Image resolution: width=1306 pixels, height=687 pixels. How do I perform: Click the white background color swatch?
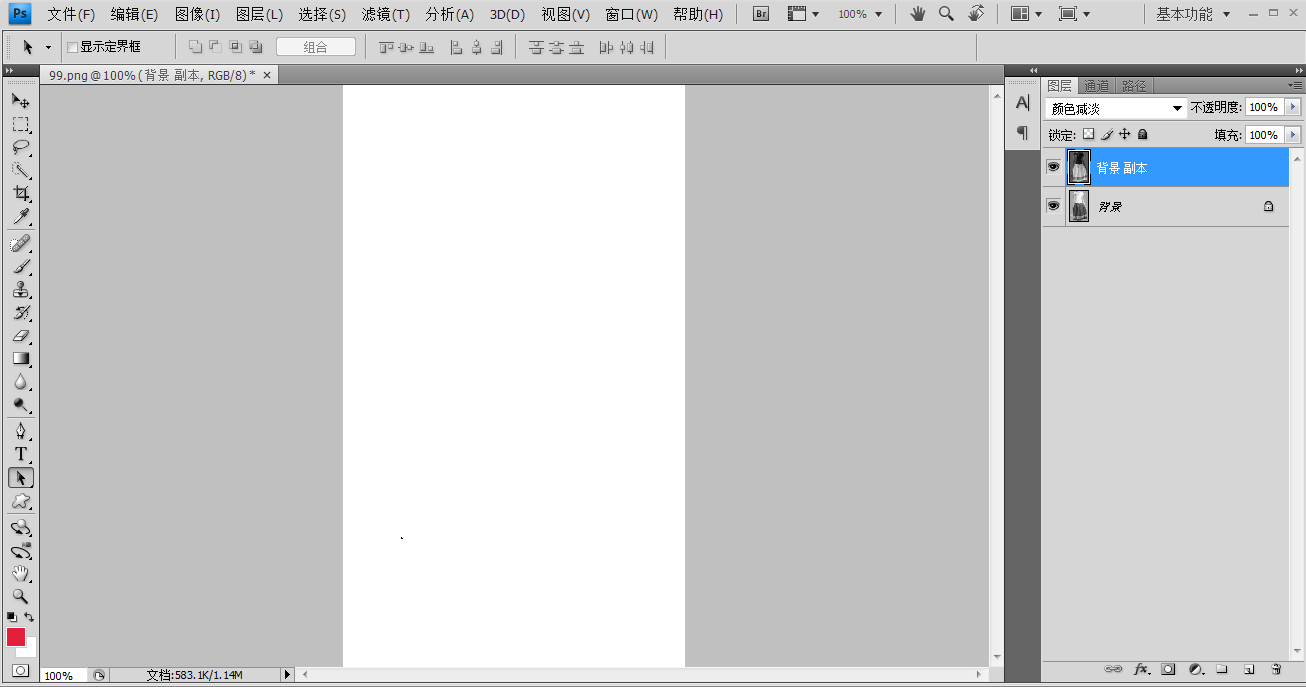pos(30,651)
